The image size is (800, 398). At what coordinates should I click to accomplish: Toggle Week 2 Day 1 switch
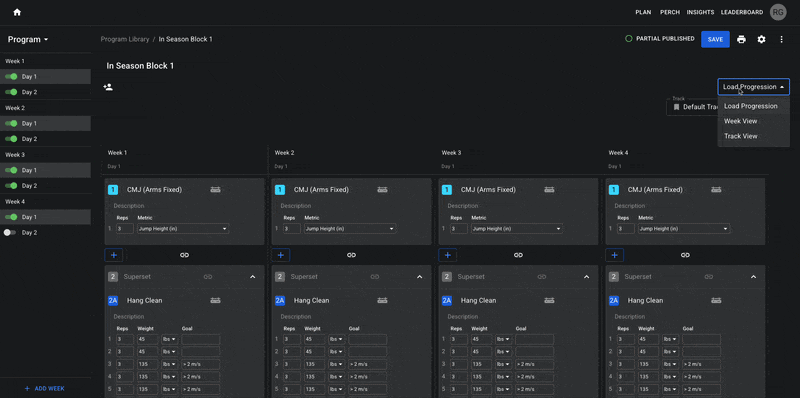11,123
